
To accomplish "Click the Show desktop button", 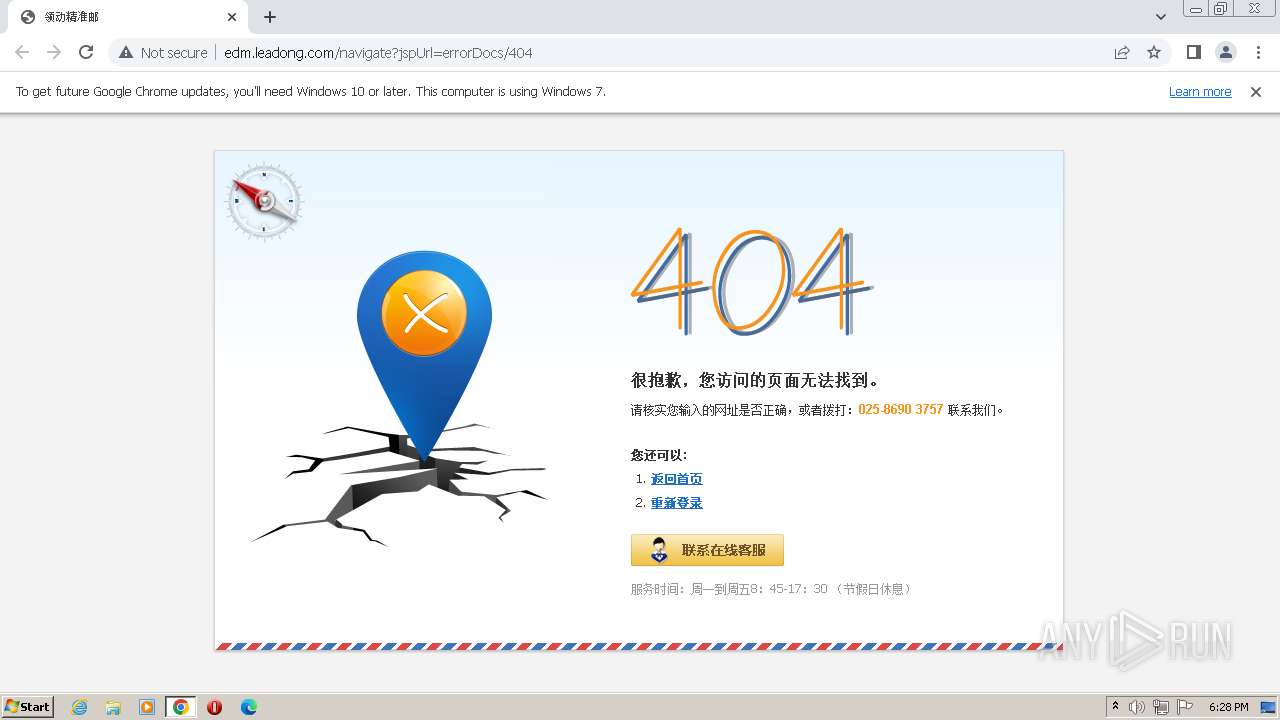I will (1268, 707).
